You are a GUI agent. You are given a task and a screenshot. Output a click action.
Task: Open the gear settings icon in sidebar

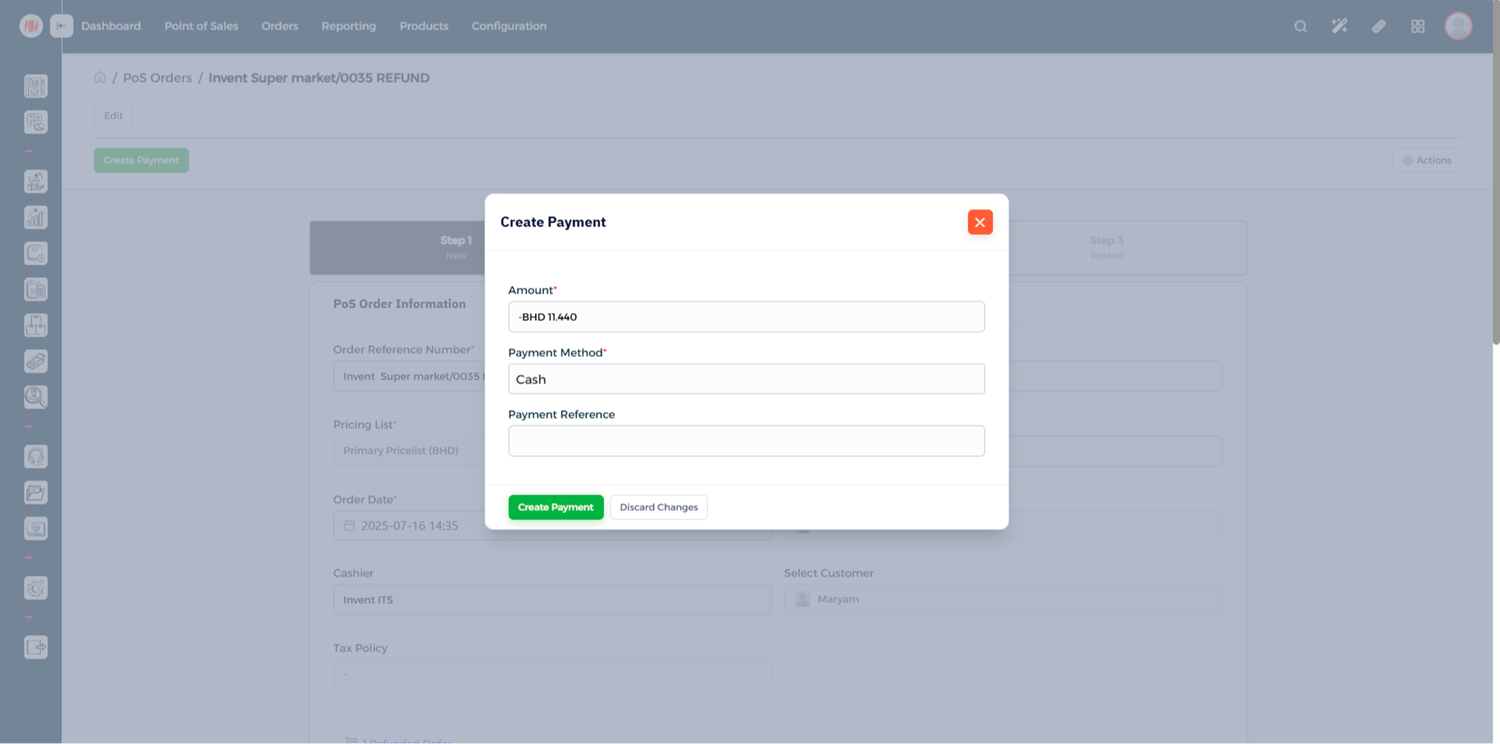click(36, 588)
